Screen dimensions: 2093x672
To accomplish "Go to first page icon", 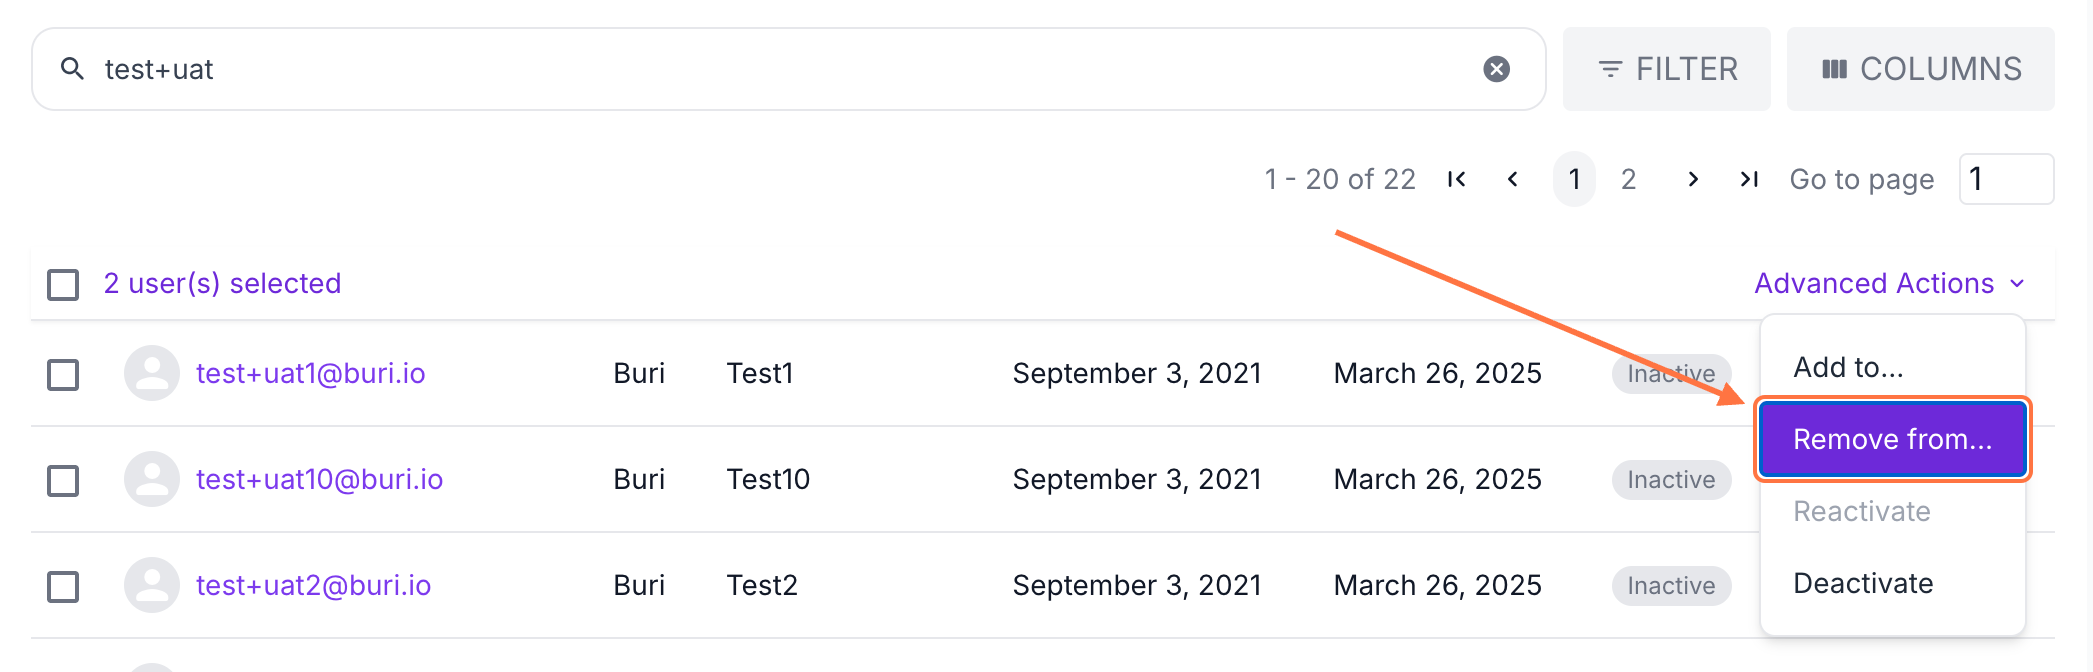I will tap(1457, 179).
